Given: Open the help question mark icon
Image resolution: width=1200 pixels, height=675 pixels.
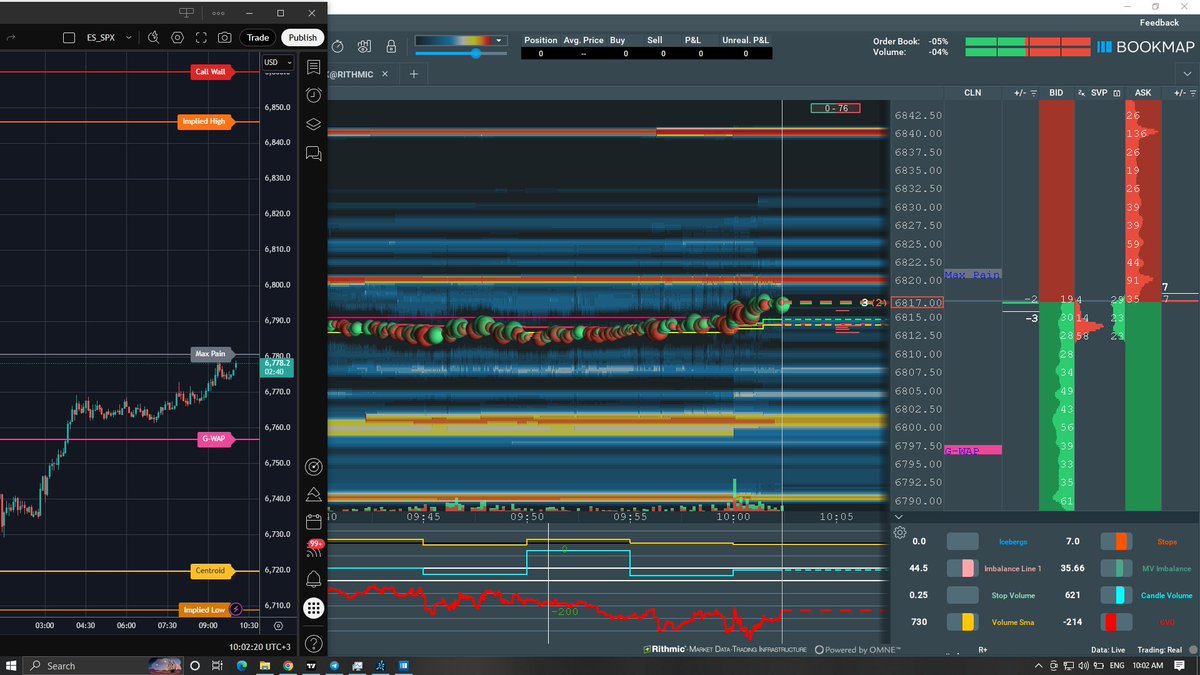Looking at the screenshot, I should pos(313,643).
